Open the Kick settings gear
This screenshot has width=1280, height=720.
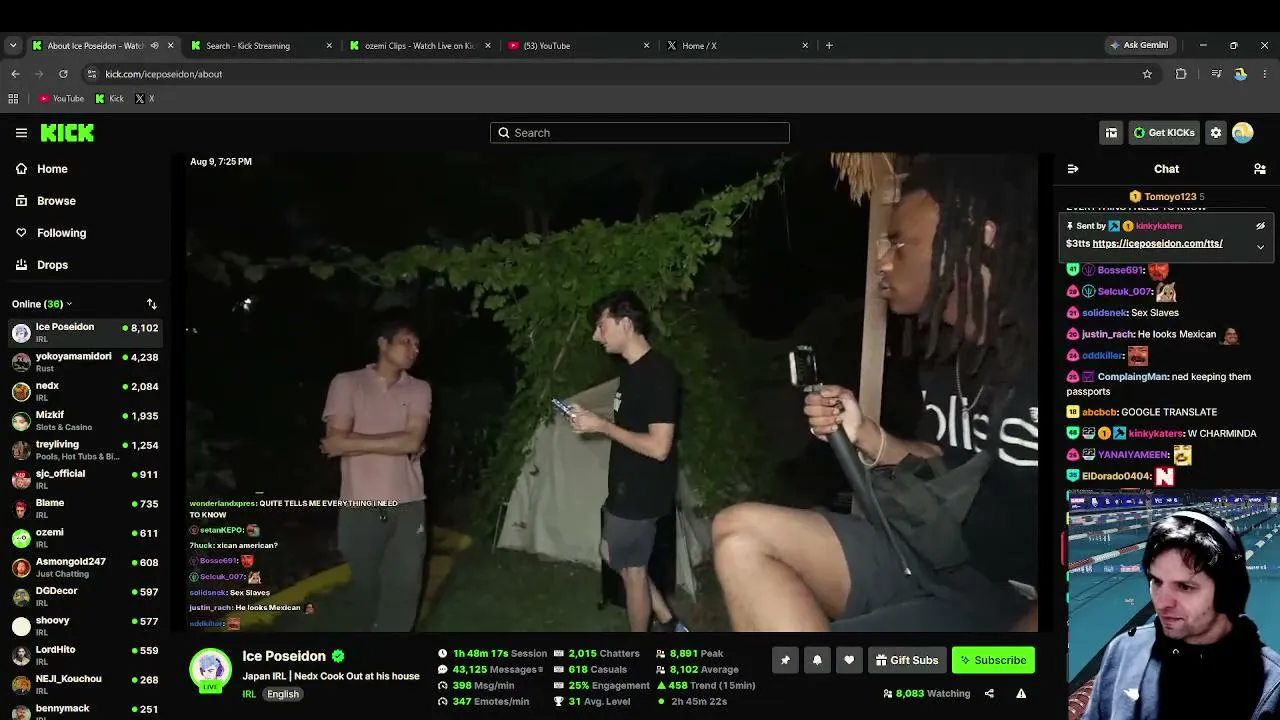(1216, 132)
